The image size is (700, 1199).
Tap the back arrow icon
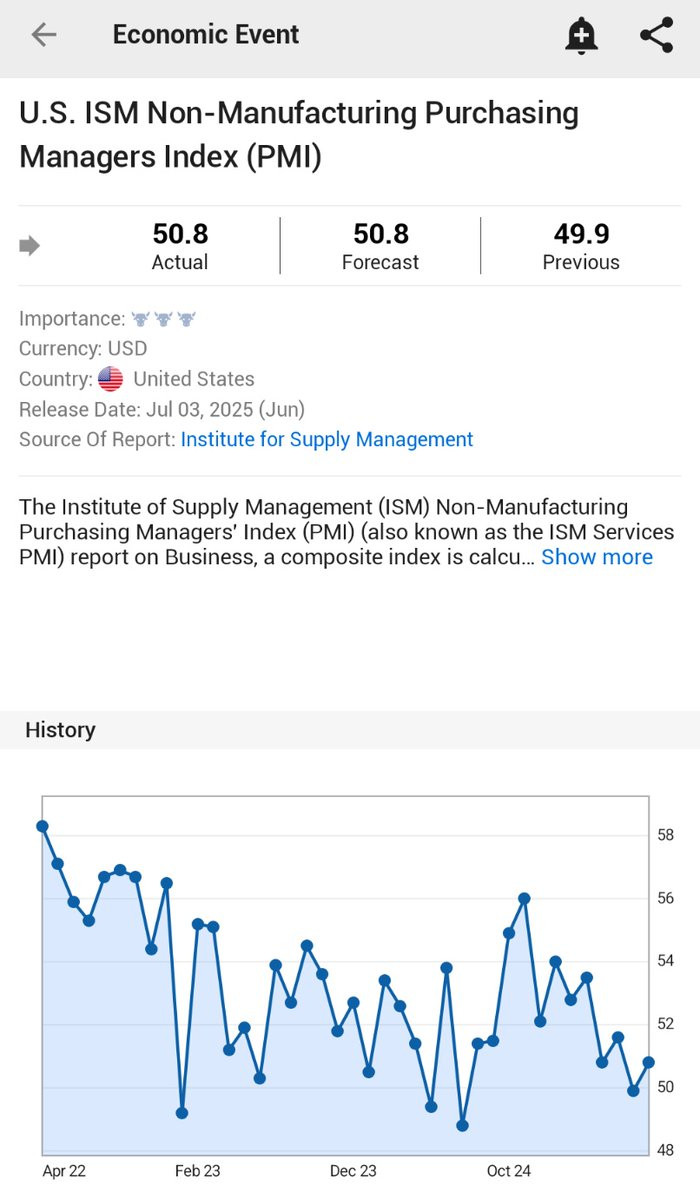point(44,35)
